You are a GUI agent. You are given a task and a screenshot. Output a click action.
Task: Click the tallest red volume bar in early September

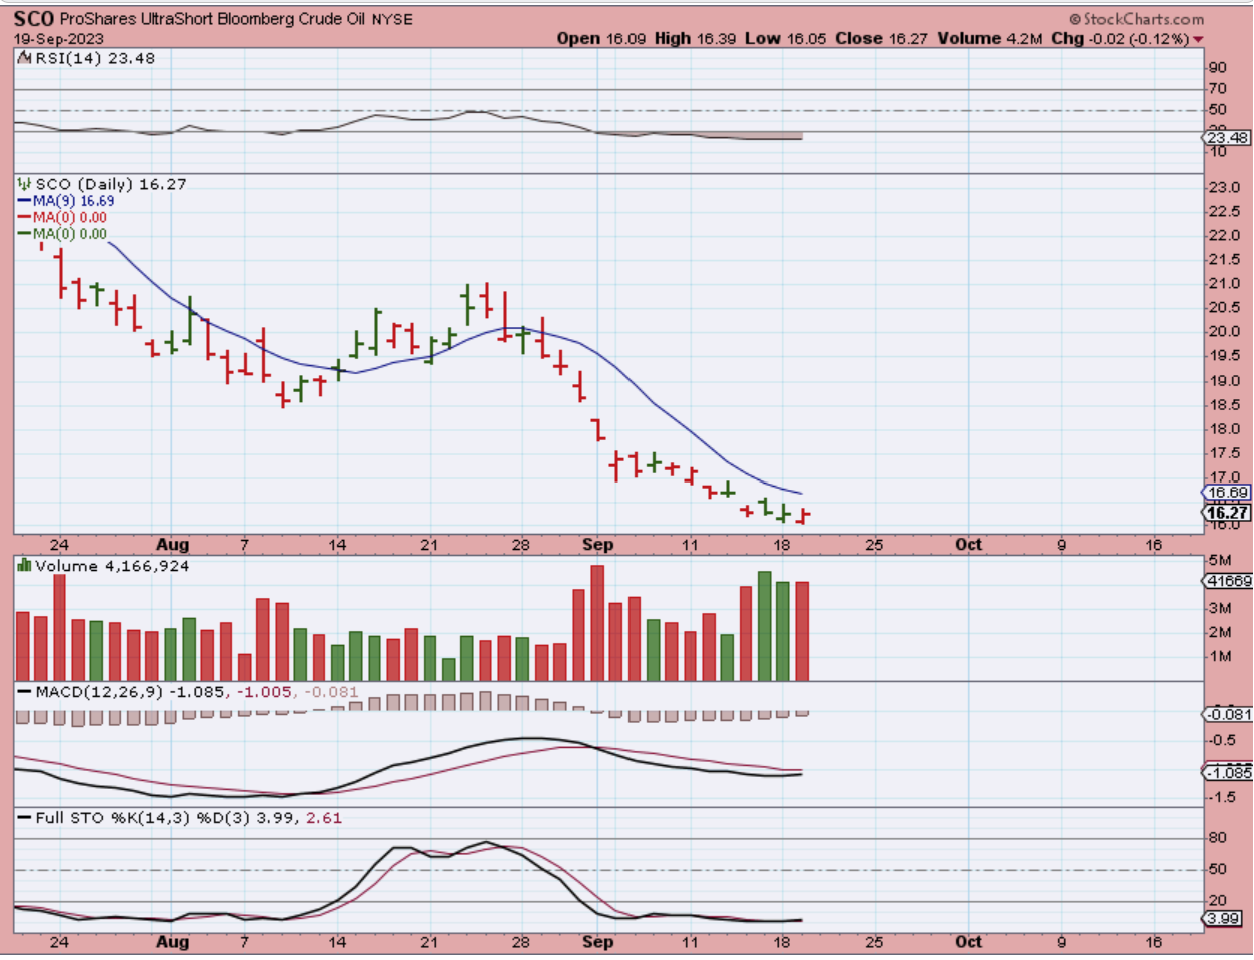[597, 623]
